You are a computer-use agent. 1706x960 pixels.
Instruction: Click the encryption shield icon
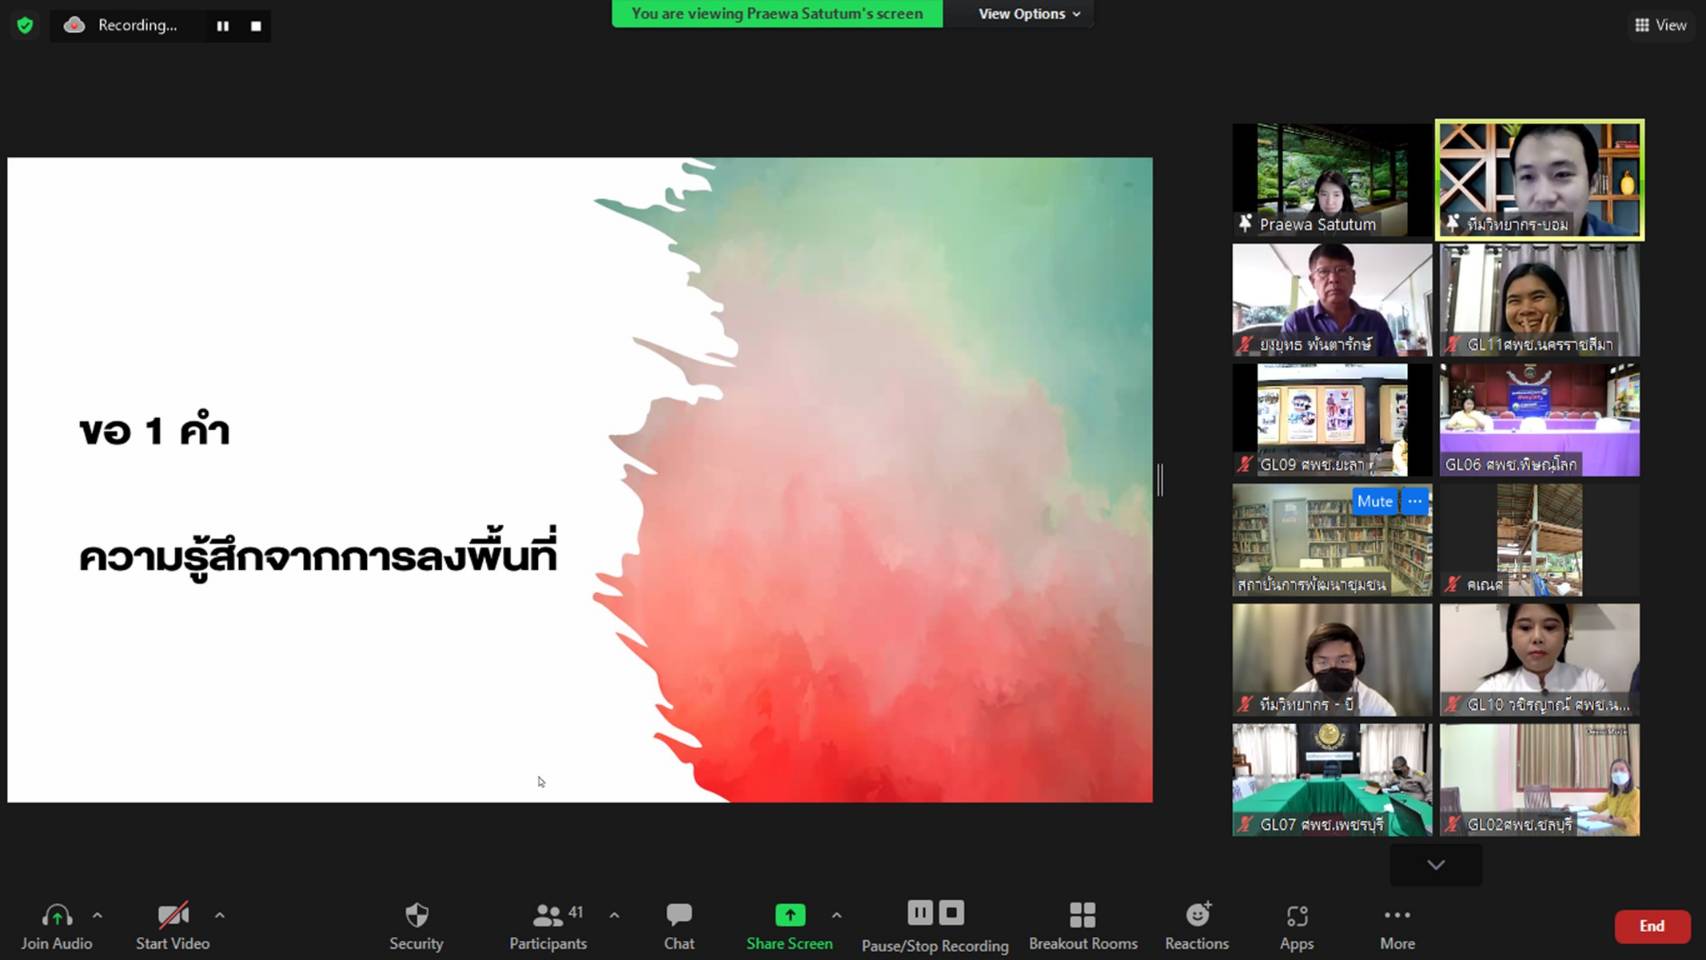[25, 25]
